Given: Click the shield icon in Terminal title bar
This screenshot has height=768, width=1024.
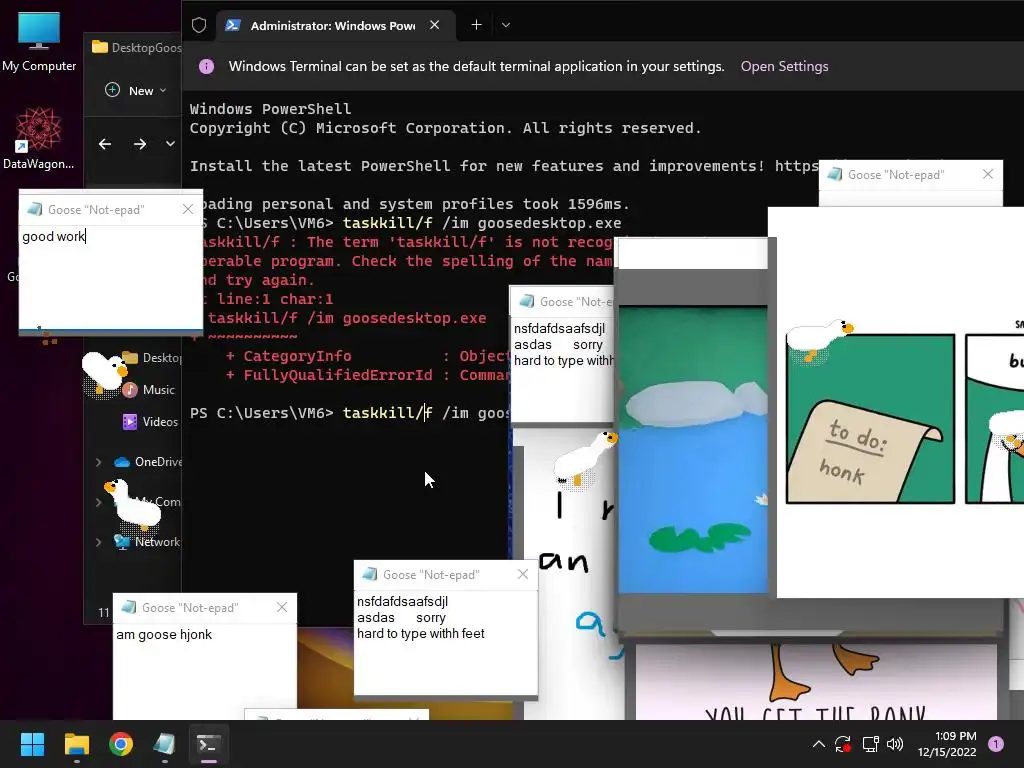Looking at the screenshot, I should [199, 25].
